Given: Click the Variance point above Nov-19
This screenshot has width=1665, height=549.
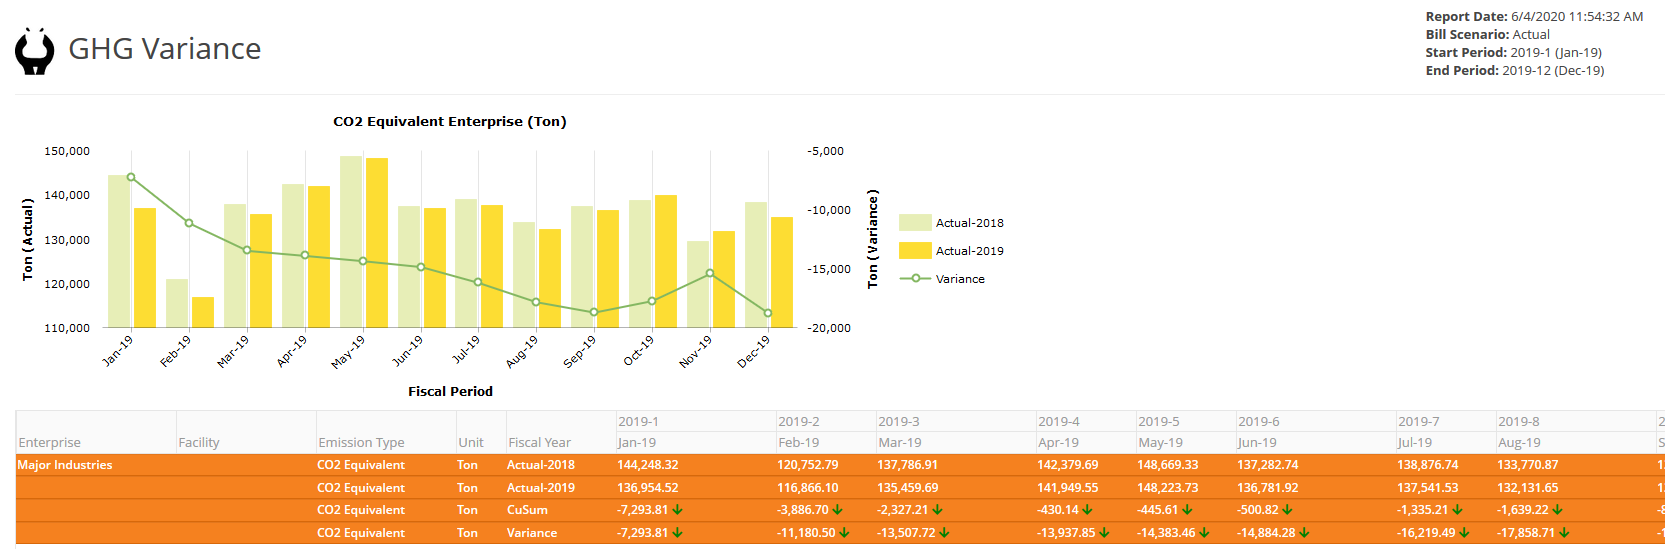Looking at the screenshot, I should click(710, 273).
